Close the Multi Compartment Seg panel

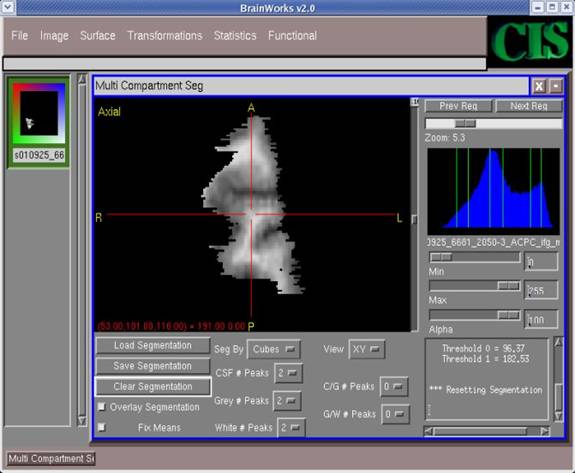coord(539,87)
